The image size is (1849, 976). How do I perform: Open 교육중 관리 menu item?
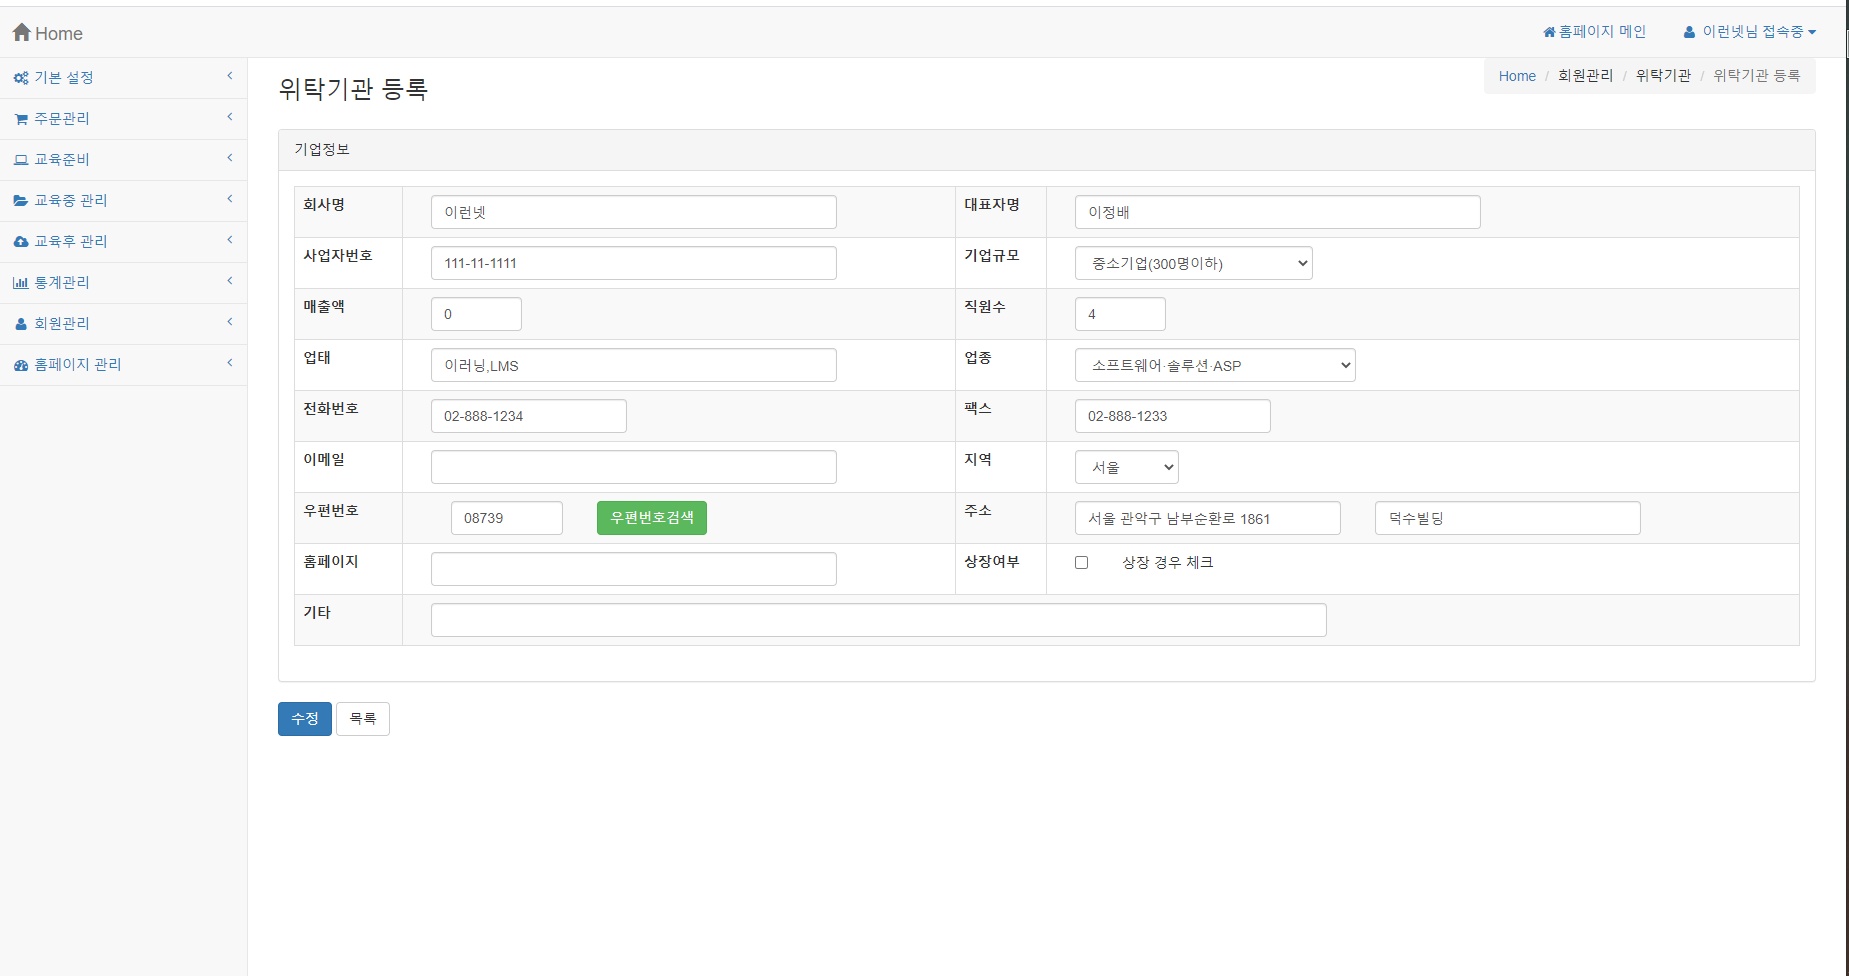[123, 201]
